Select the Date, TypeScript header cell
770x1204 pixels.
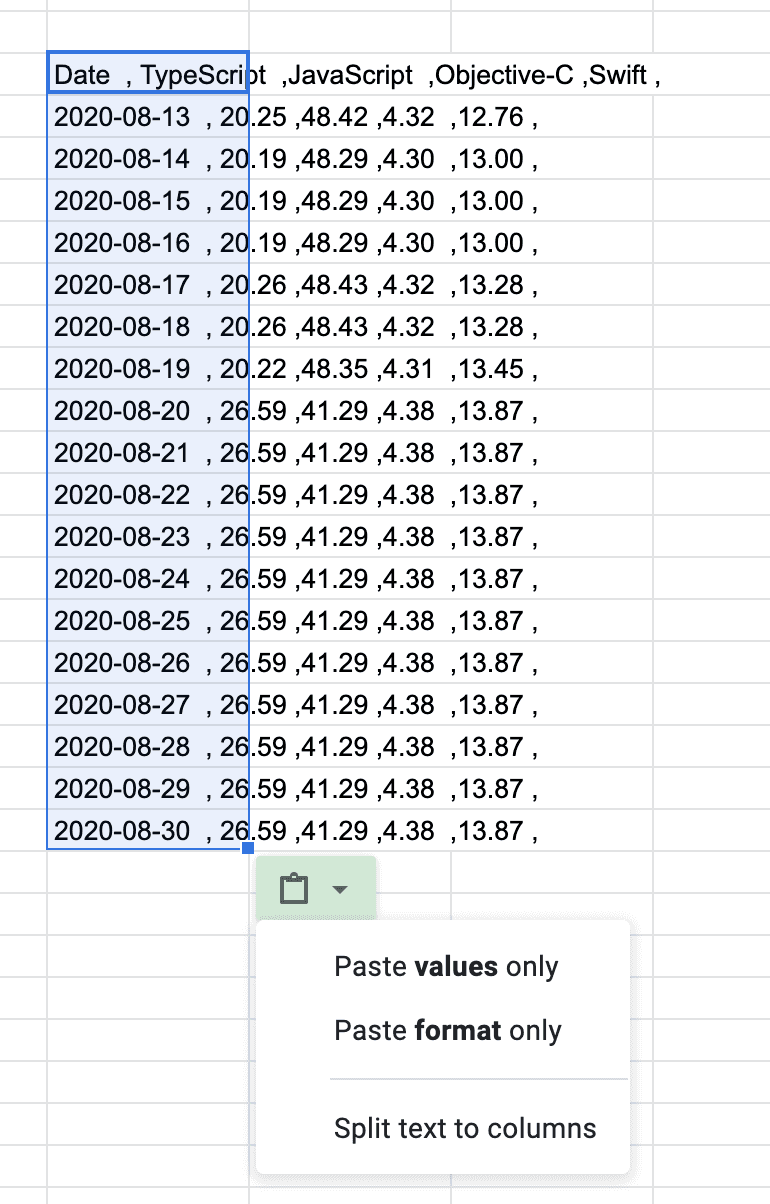coord(148,75)
